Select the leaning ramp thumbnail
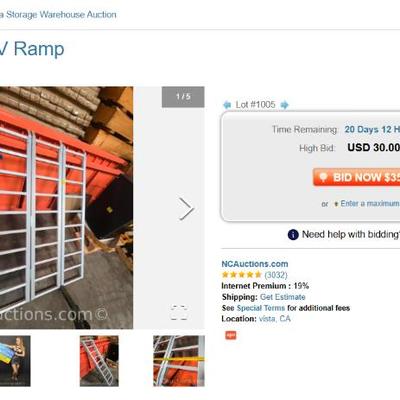Image resolution: width=400 pixels, height=400 pixels. click(x=99, y=361)
